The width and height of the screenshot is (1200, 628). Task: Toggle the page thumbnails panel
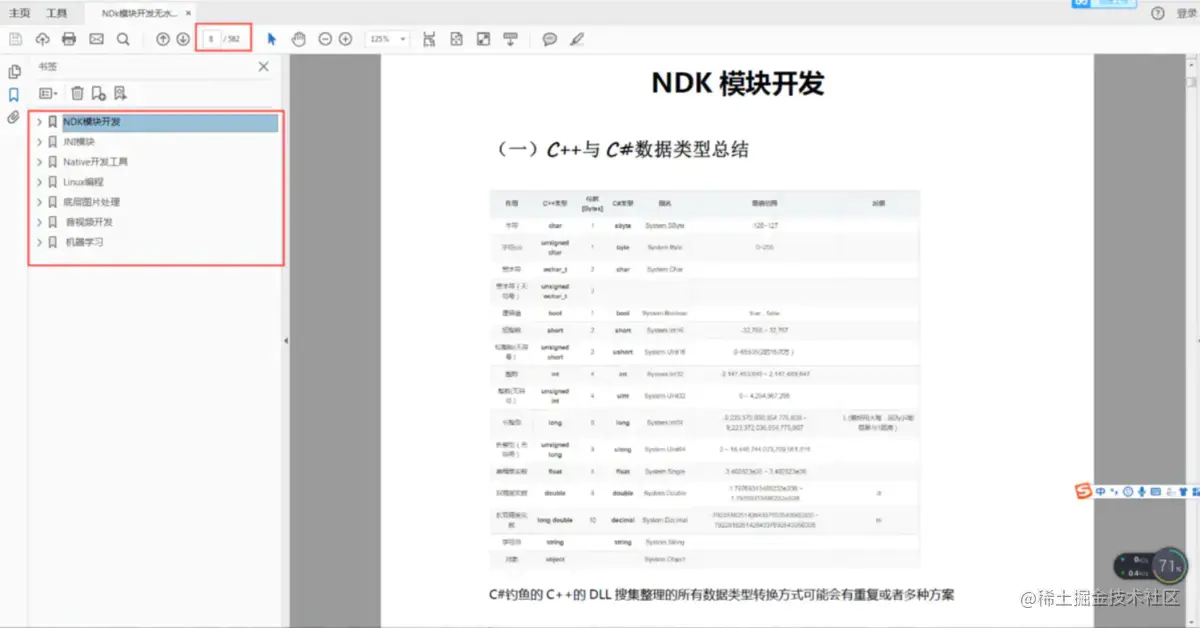click(x=14, y=71)
